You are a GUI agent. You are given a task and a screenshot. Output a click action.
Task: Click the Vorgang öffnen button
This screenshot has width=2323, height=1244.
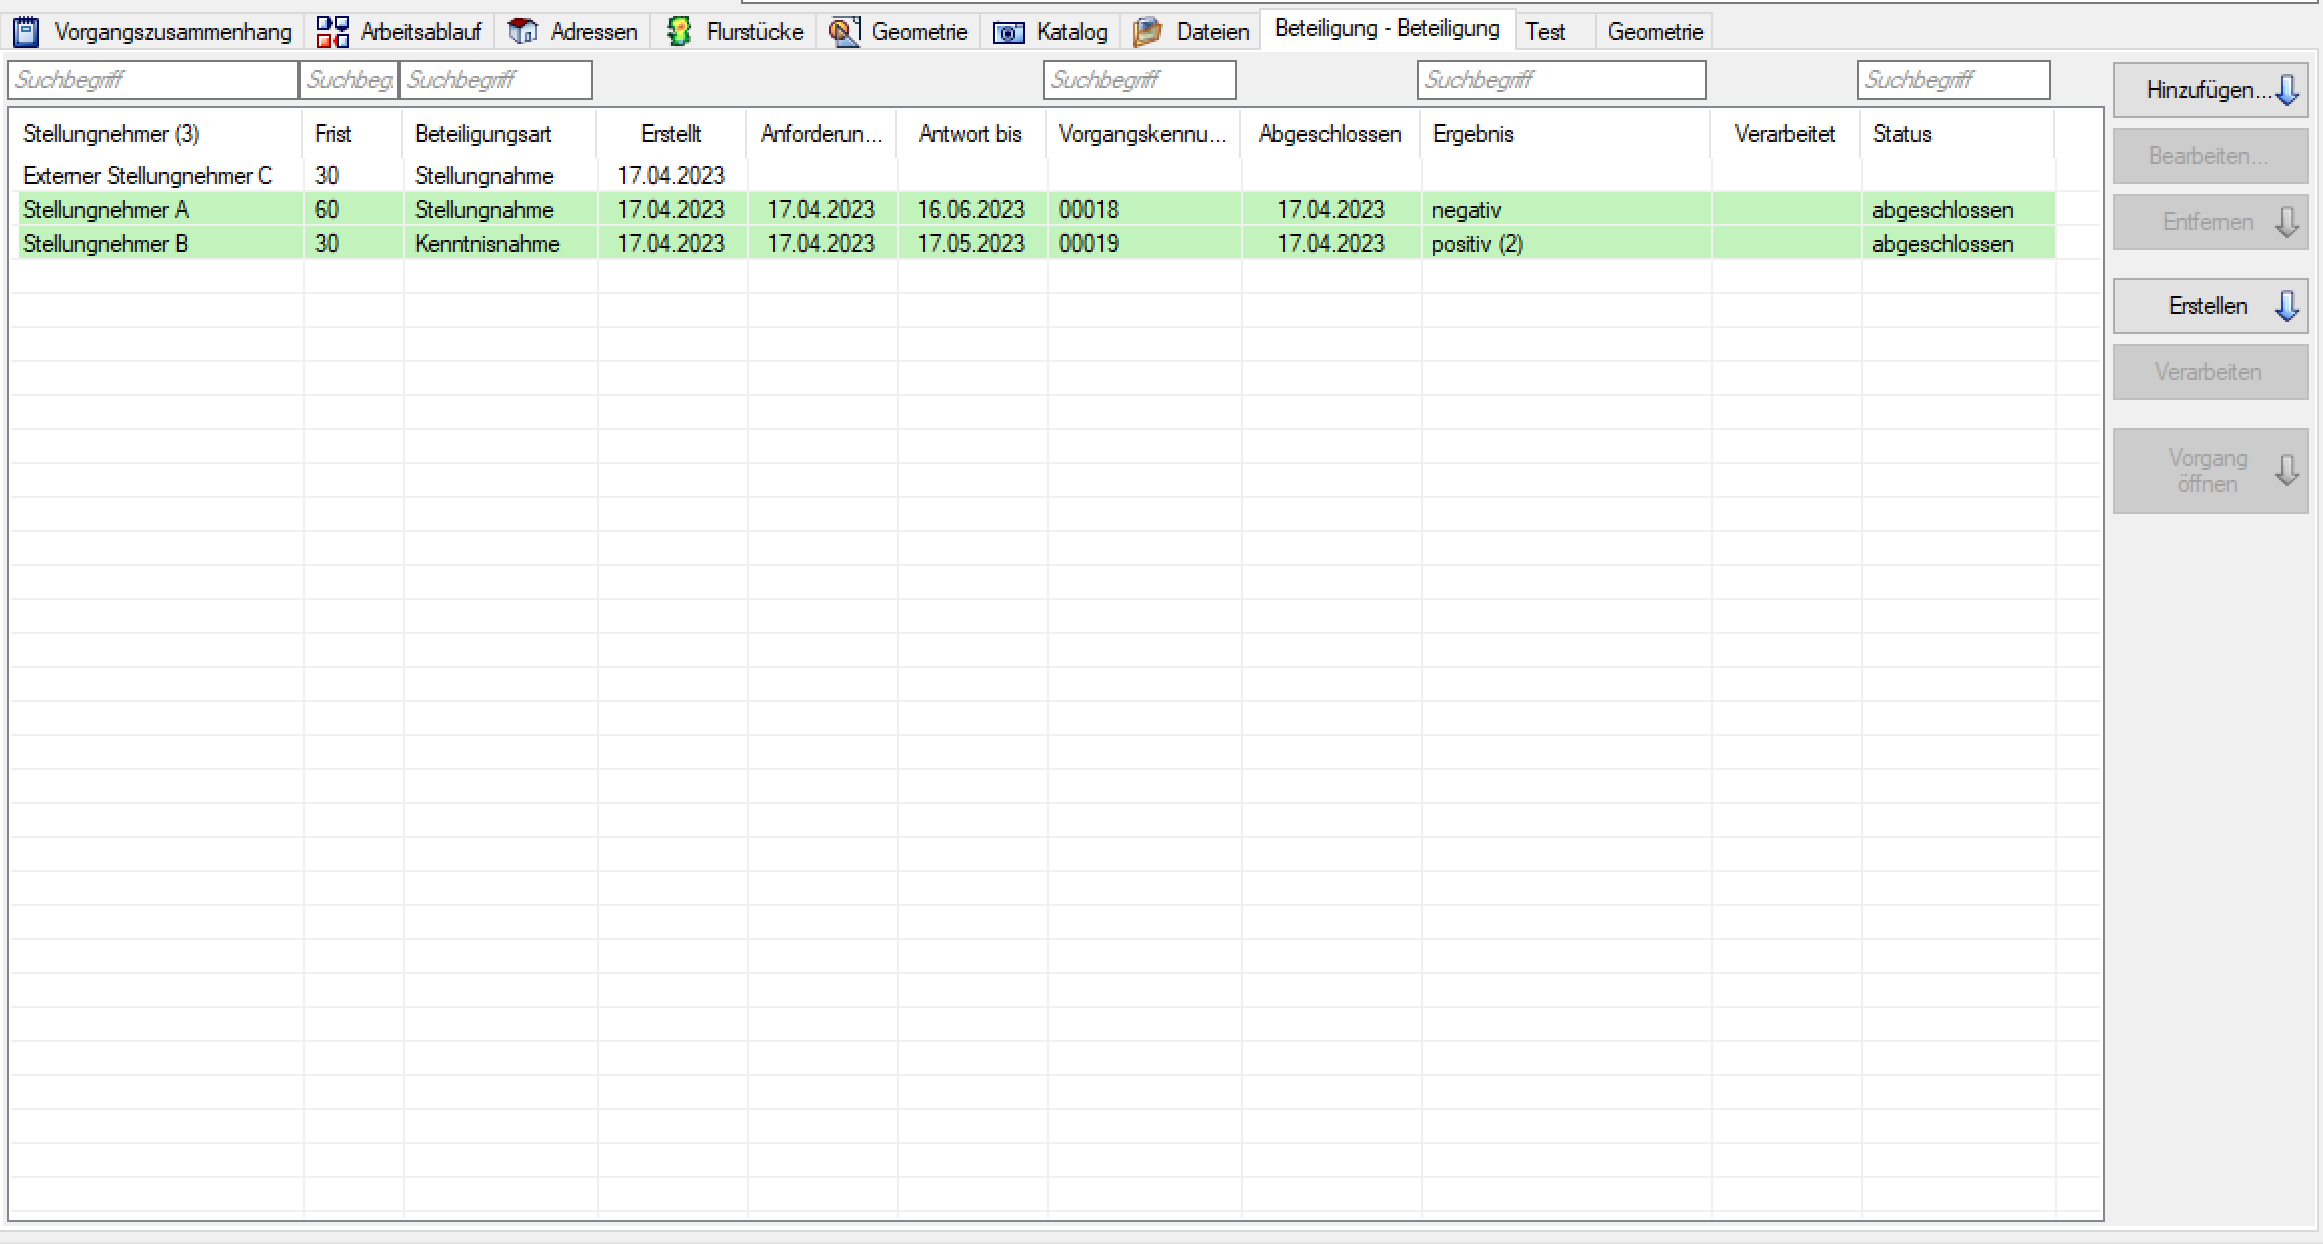tap(2208, 471)
